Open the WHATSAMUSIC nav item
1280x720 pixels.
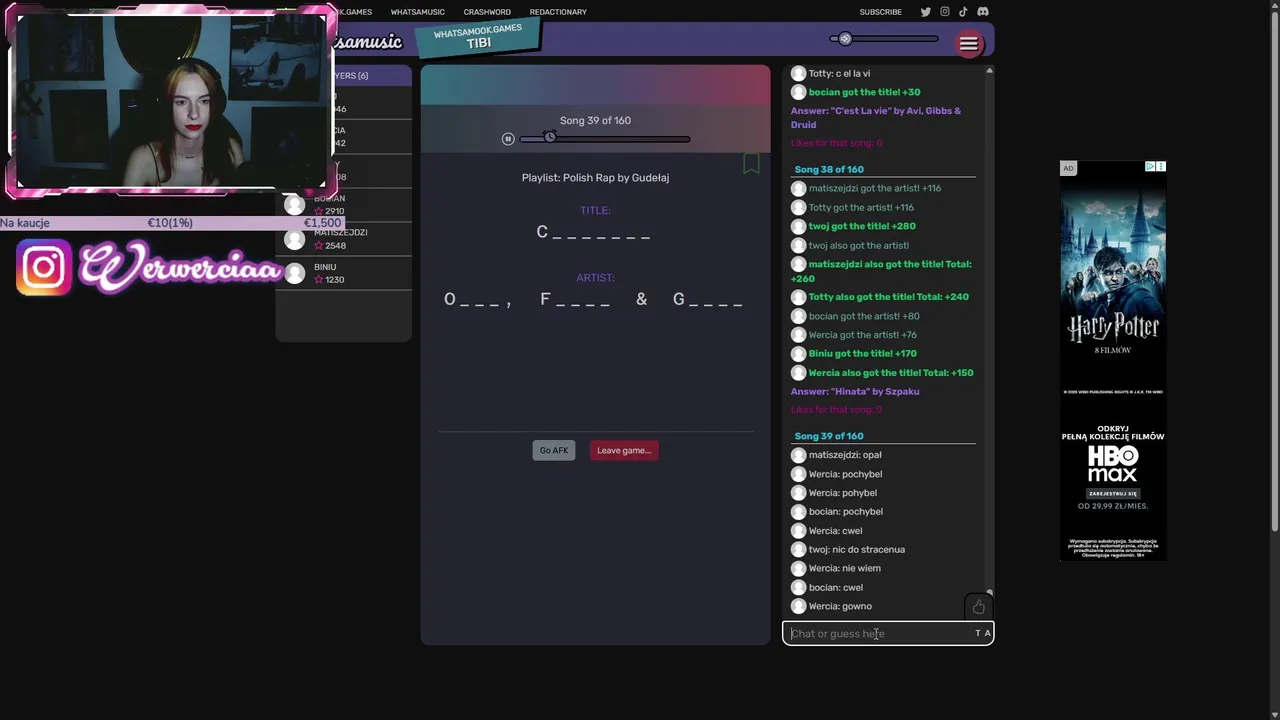tap(417, 12)
